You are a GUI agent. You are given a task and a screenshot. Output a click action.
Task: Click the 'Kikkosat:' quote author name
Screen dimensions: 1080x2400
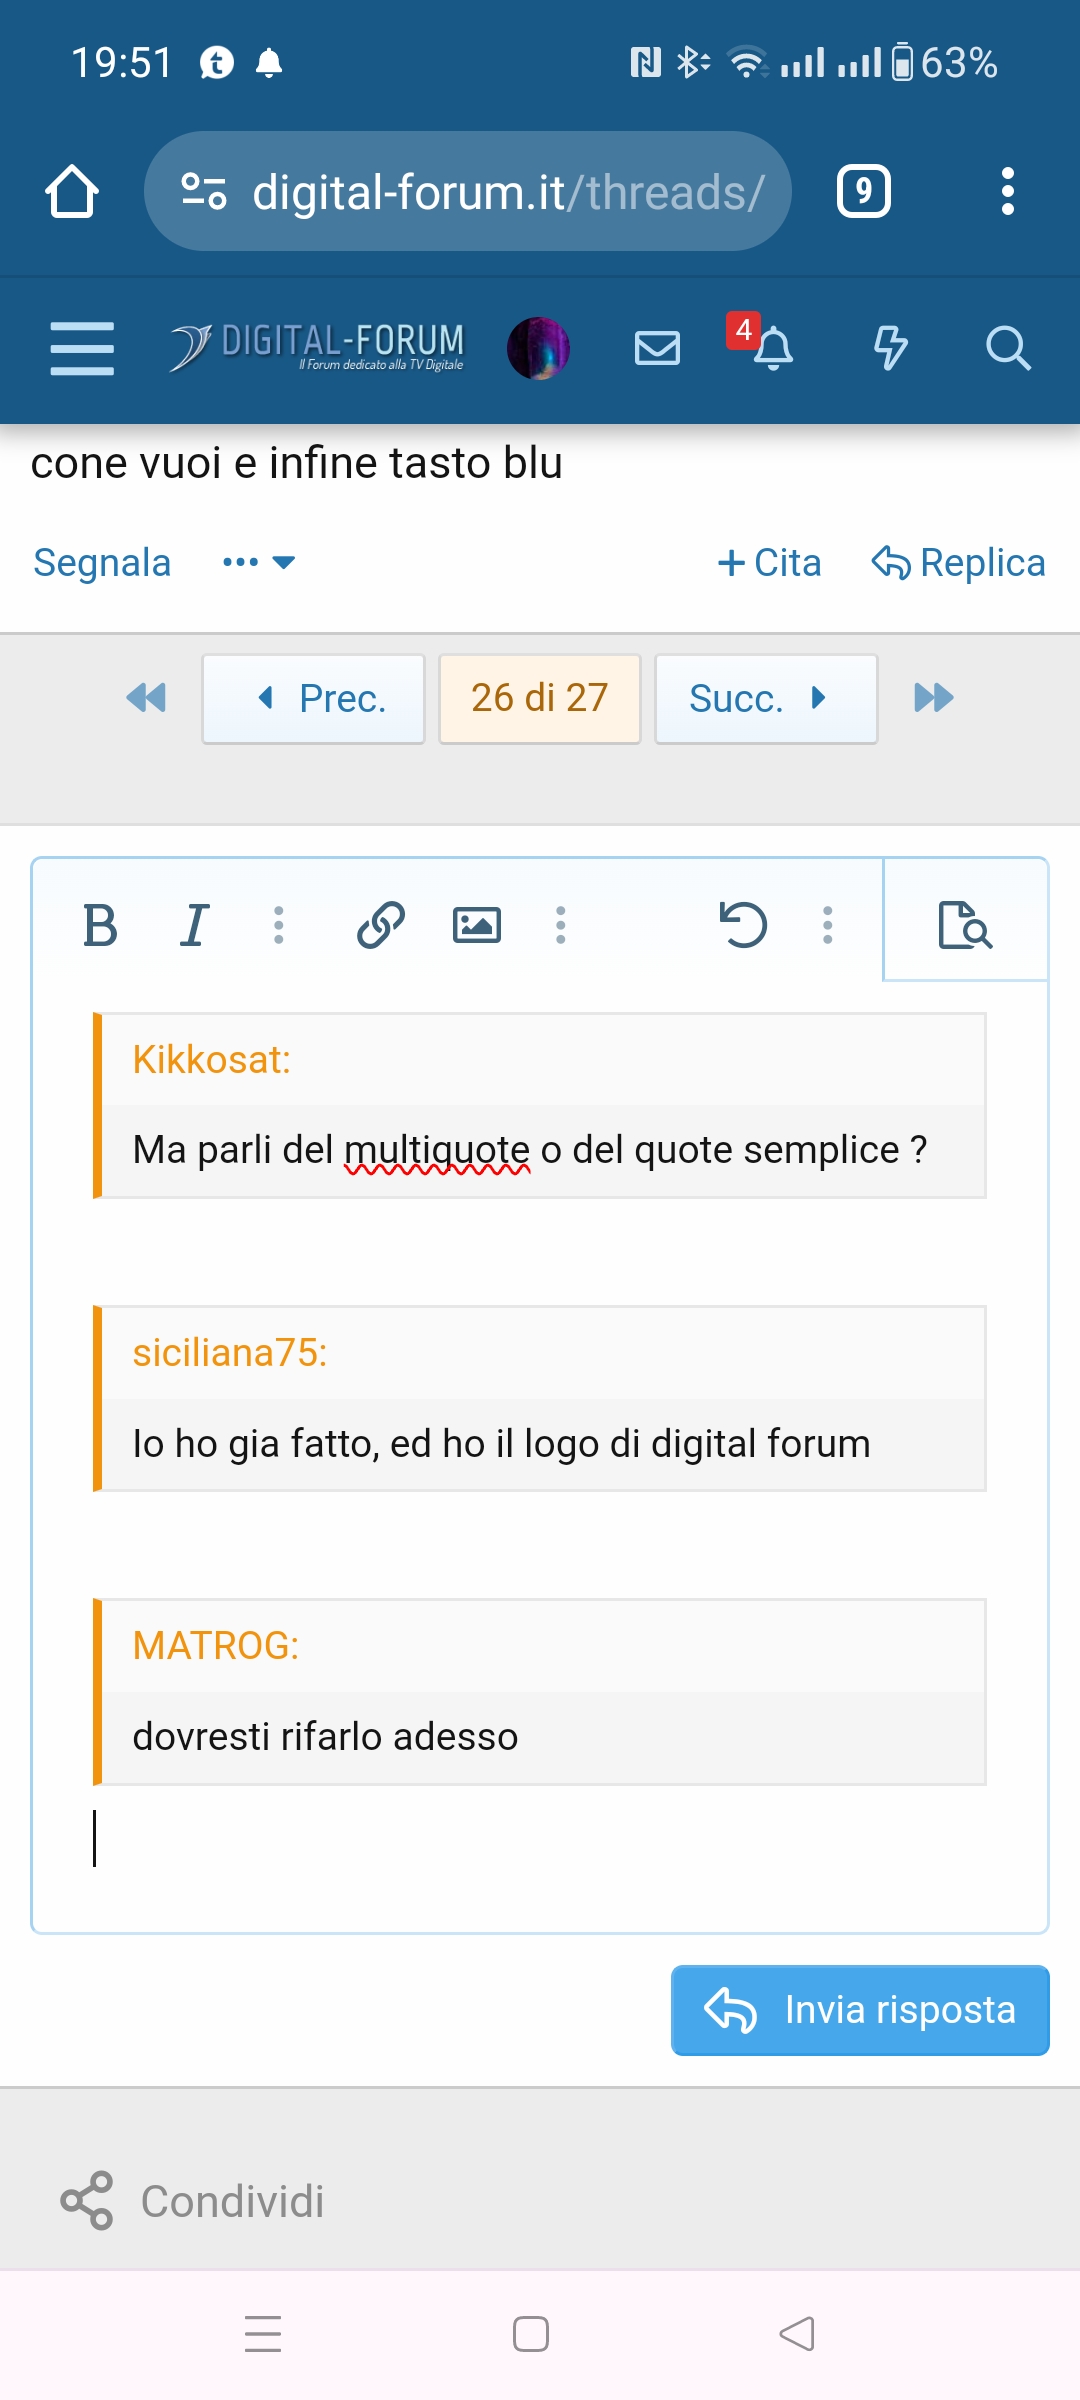pos(212,1060)
